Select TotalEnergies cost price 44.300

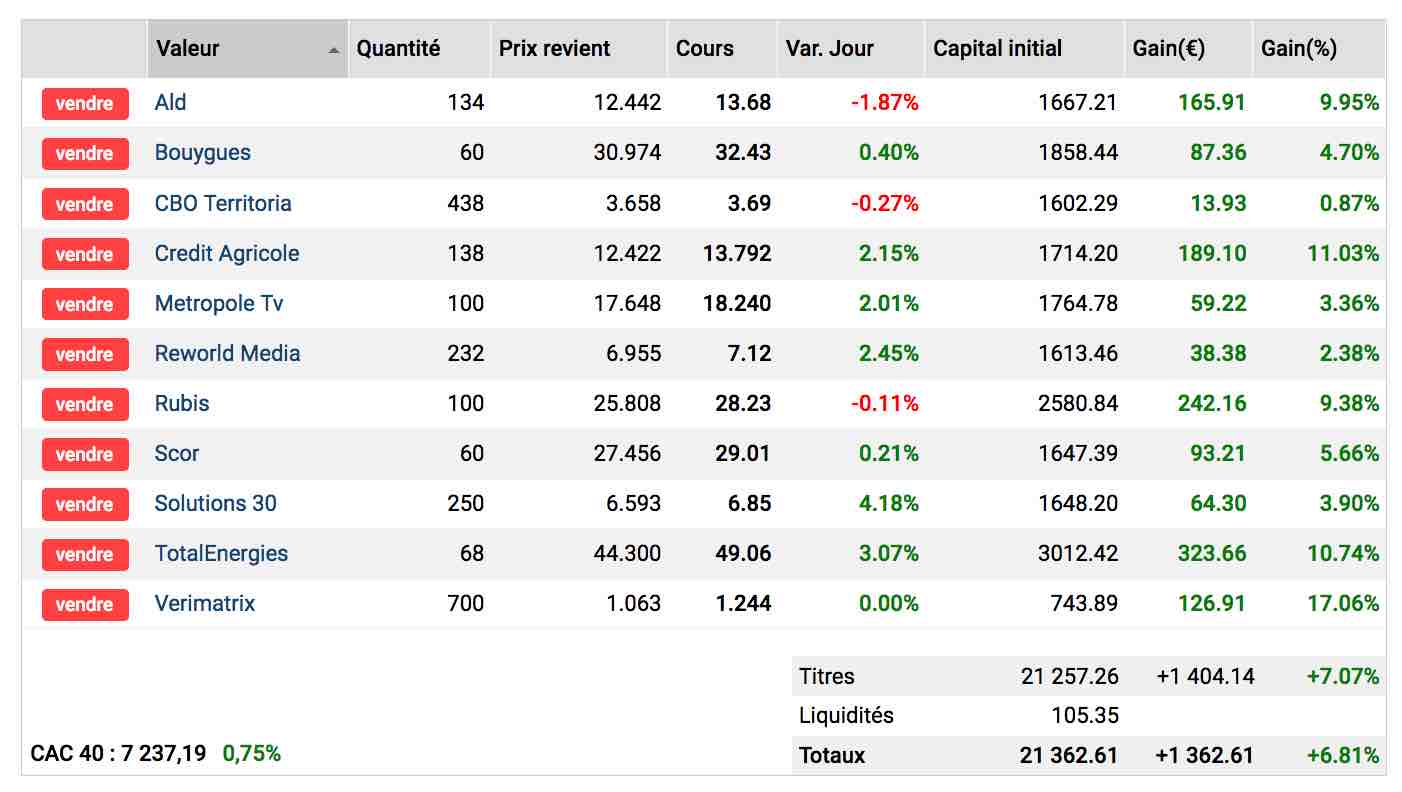pos(627,553)
